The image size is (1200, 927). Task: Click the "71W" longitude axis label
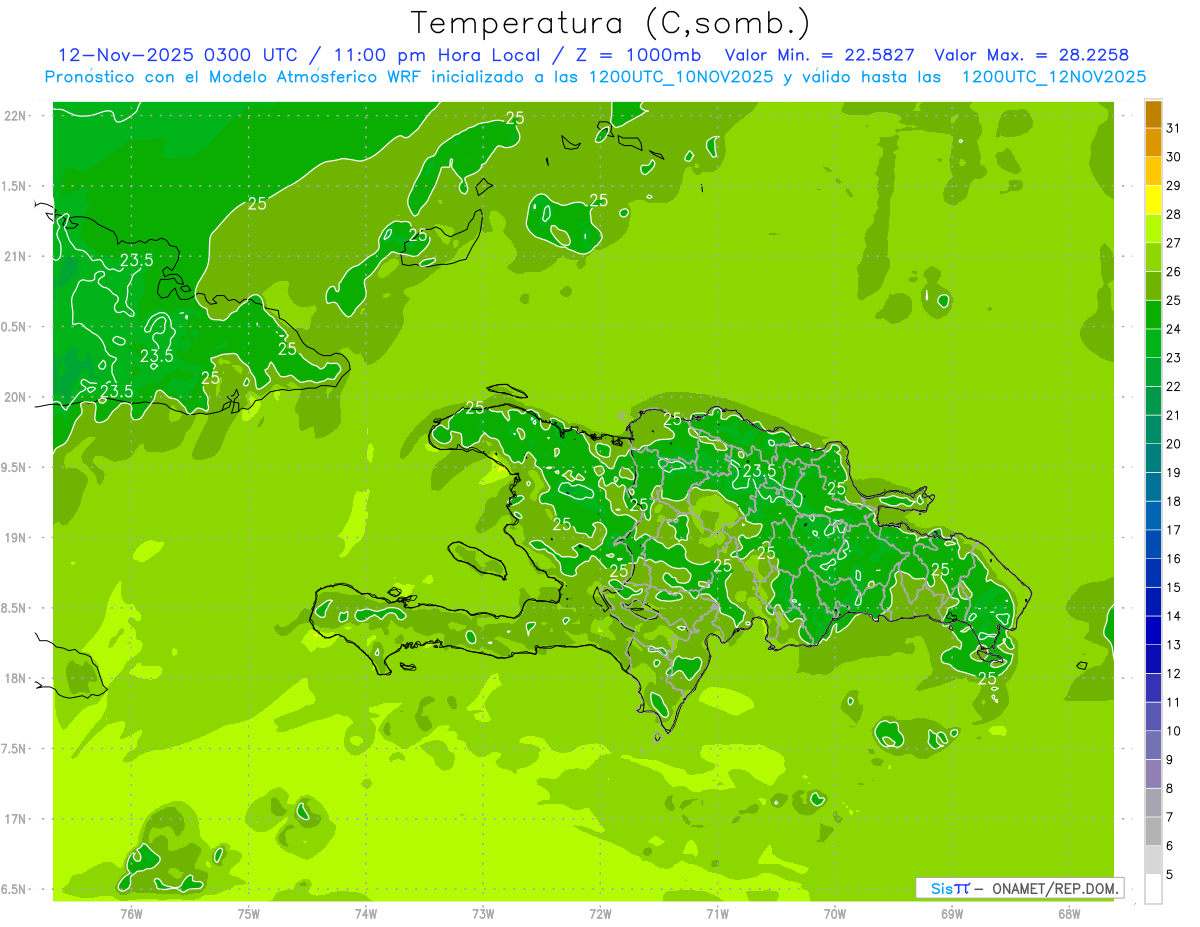(717, 913)
